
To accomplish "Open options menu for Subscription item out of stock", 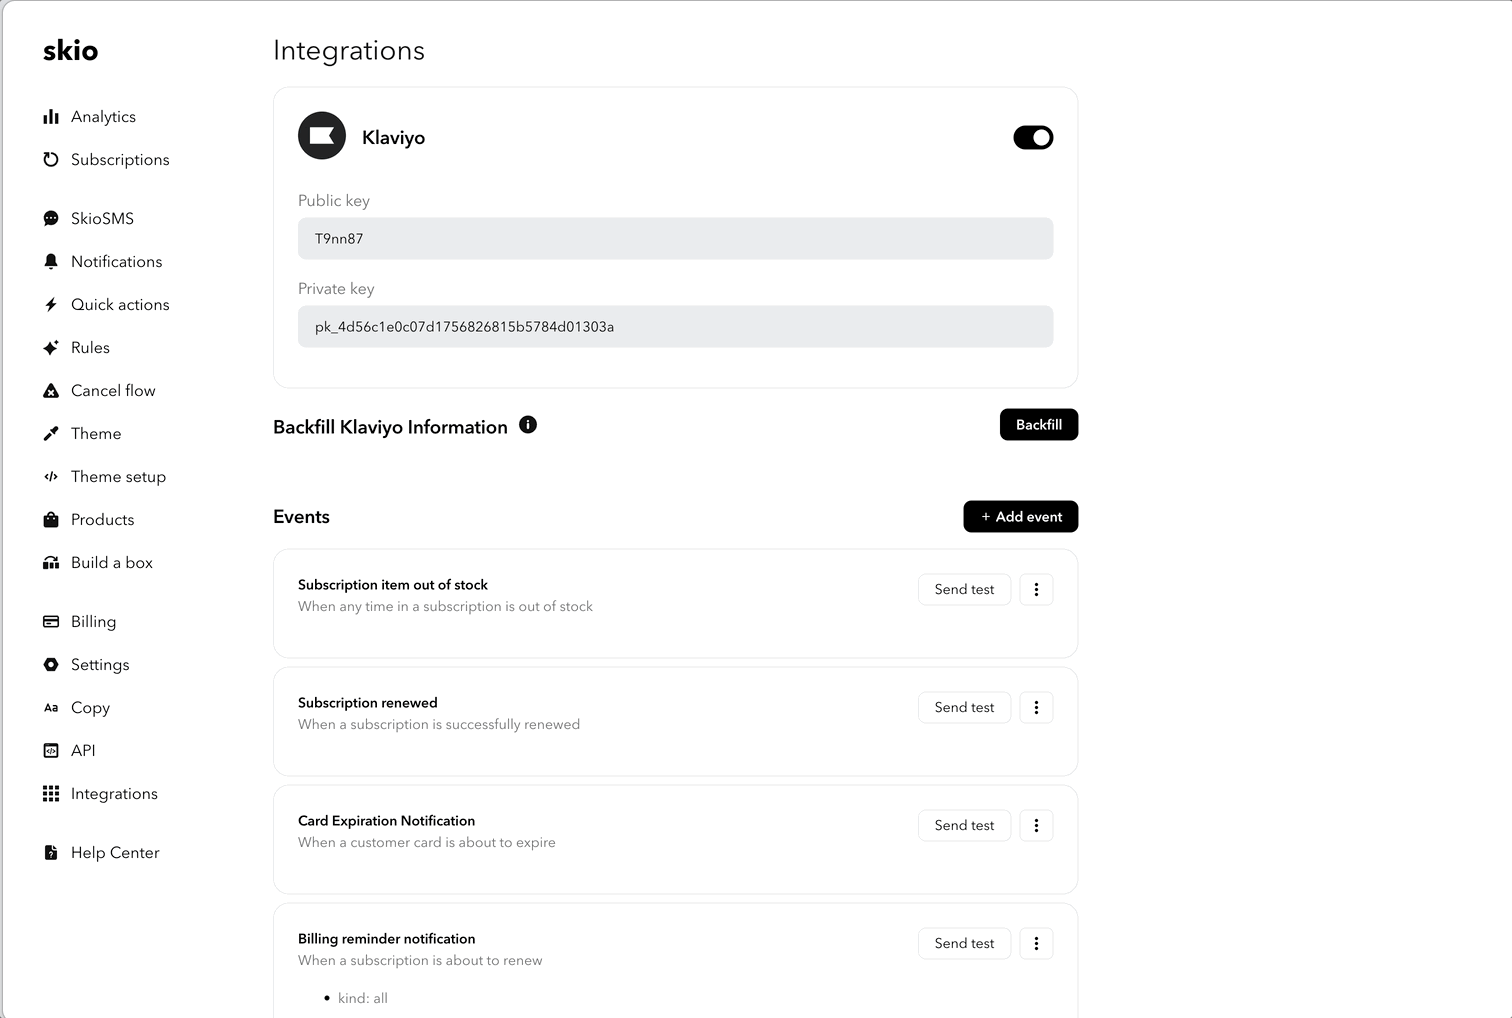I will 1036,589.
